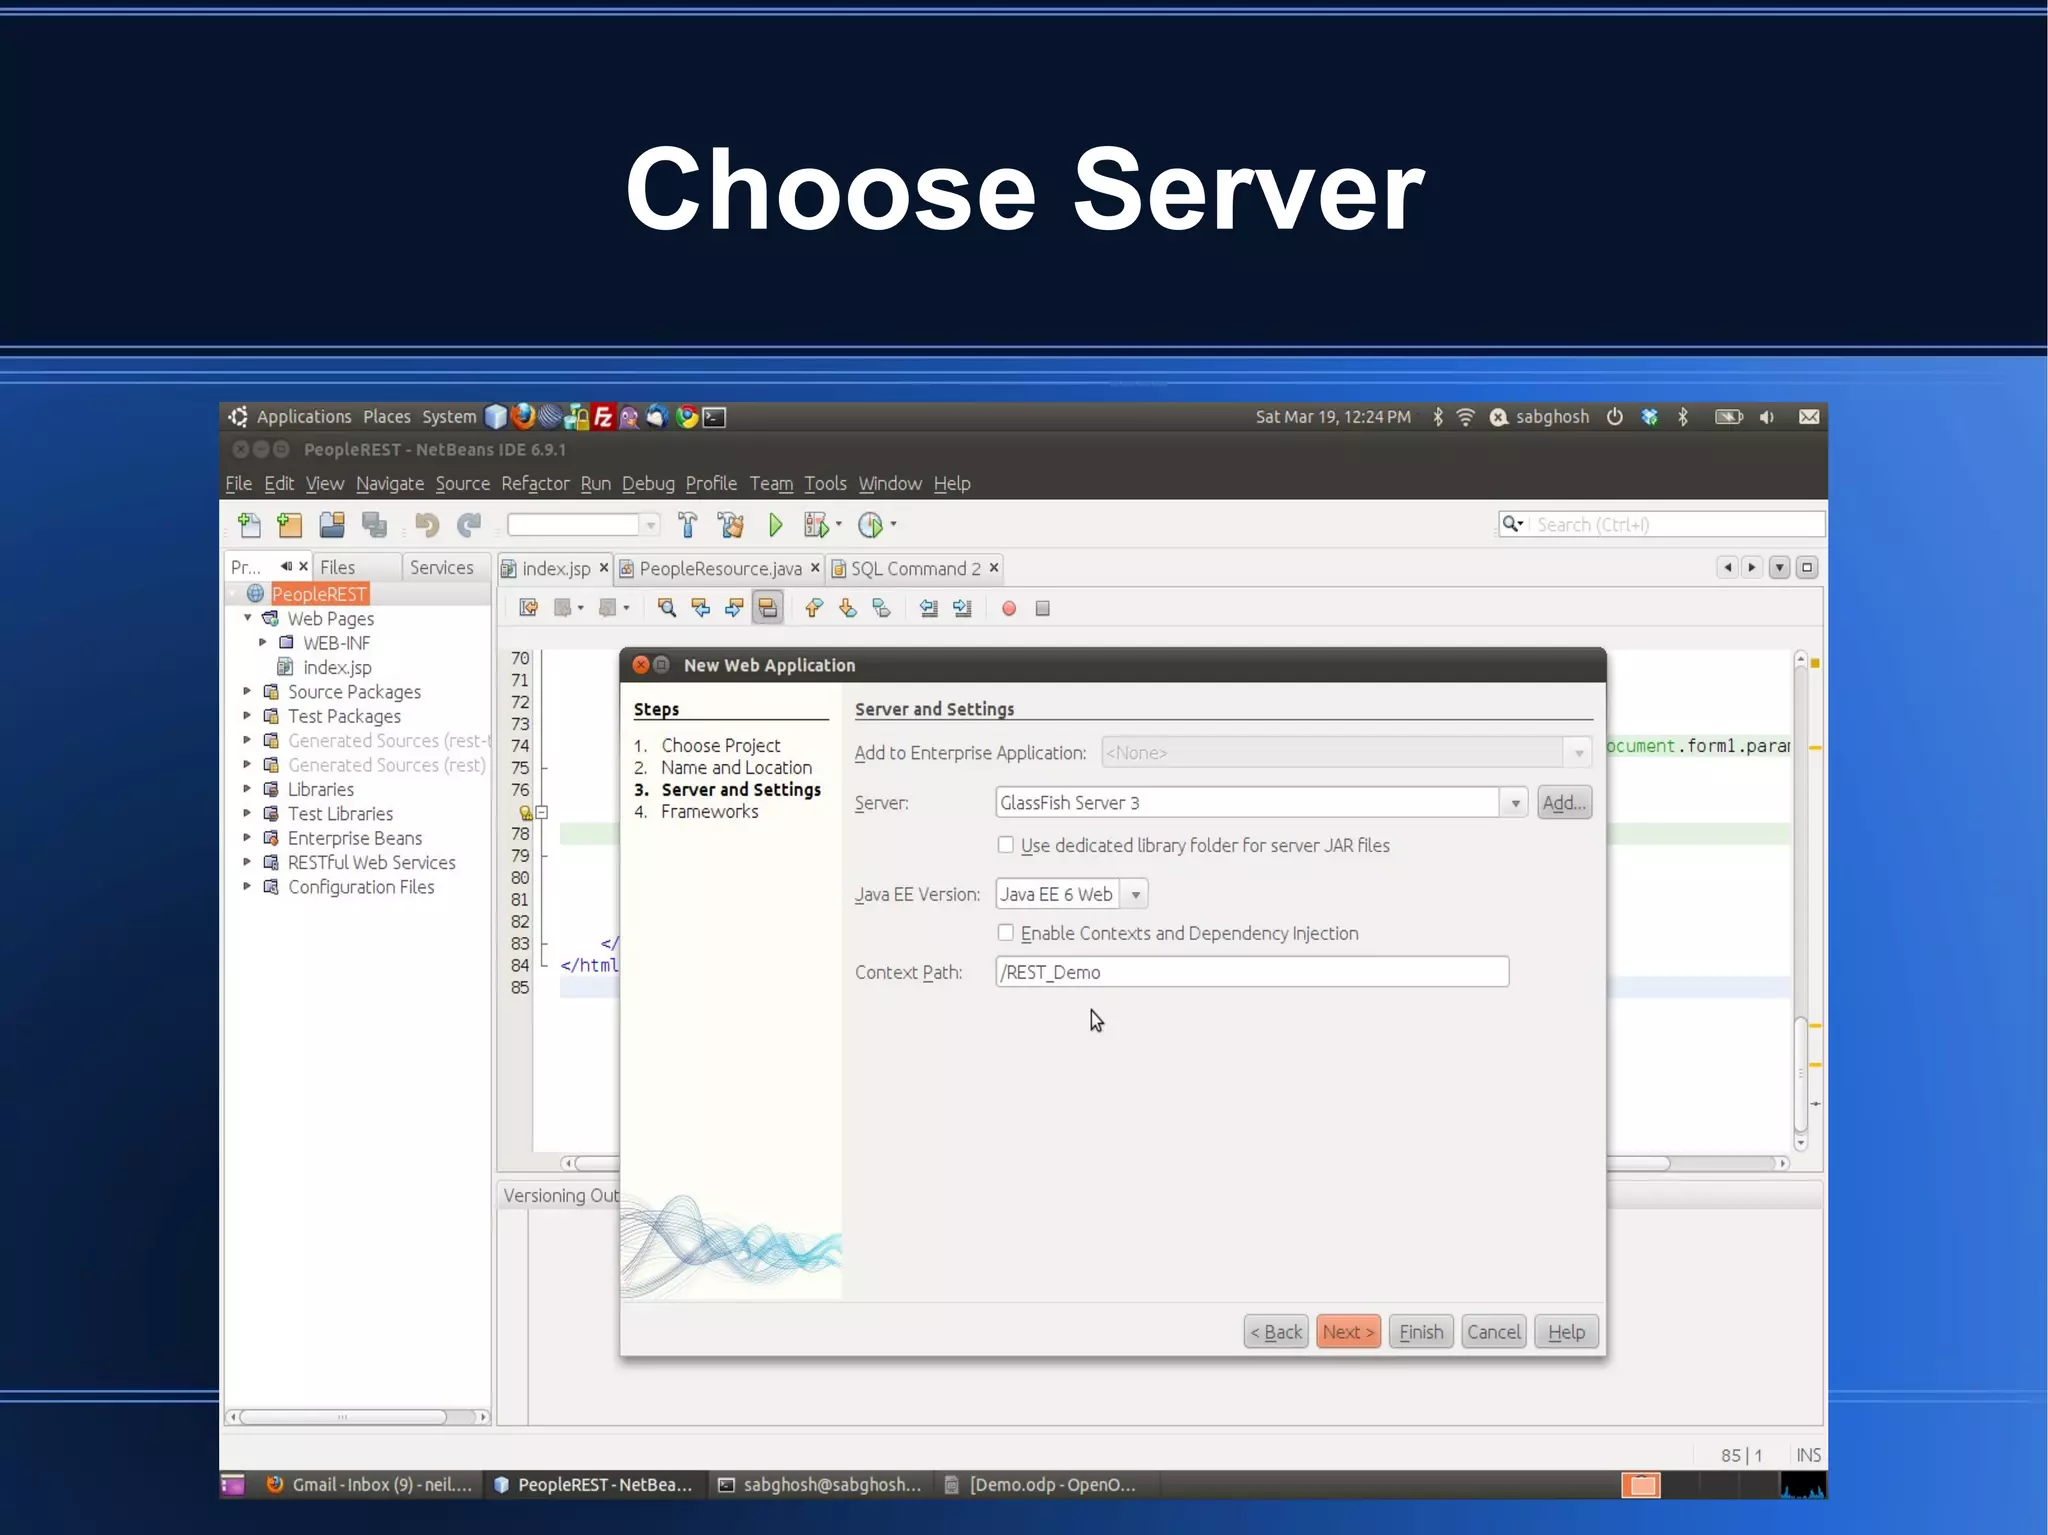
Task: Close the index.jsp editor tab
Action: (604, 567)
